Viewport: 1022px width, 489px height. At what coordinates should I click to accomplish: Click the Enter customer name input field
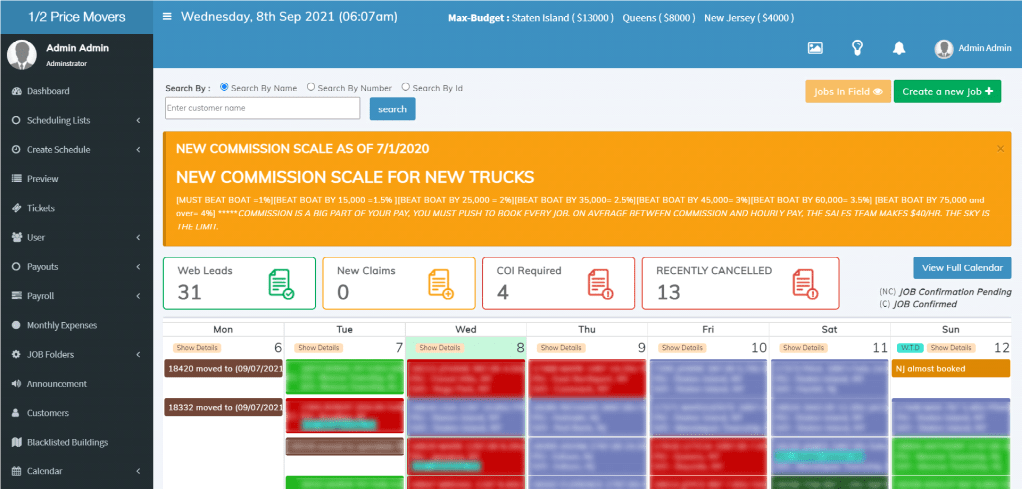pyautogui.click(x=262, y=108)
